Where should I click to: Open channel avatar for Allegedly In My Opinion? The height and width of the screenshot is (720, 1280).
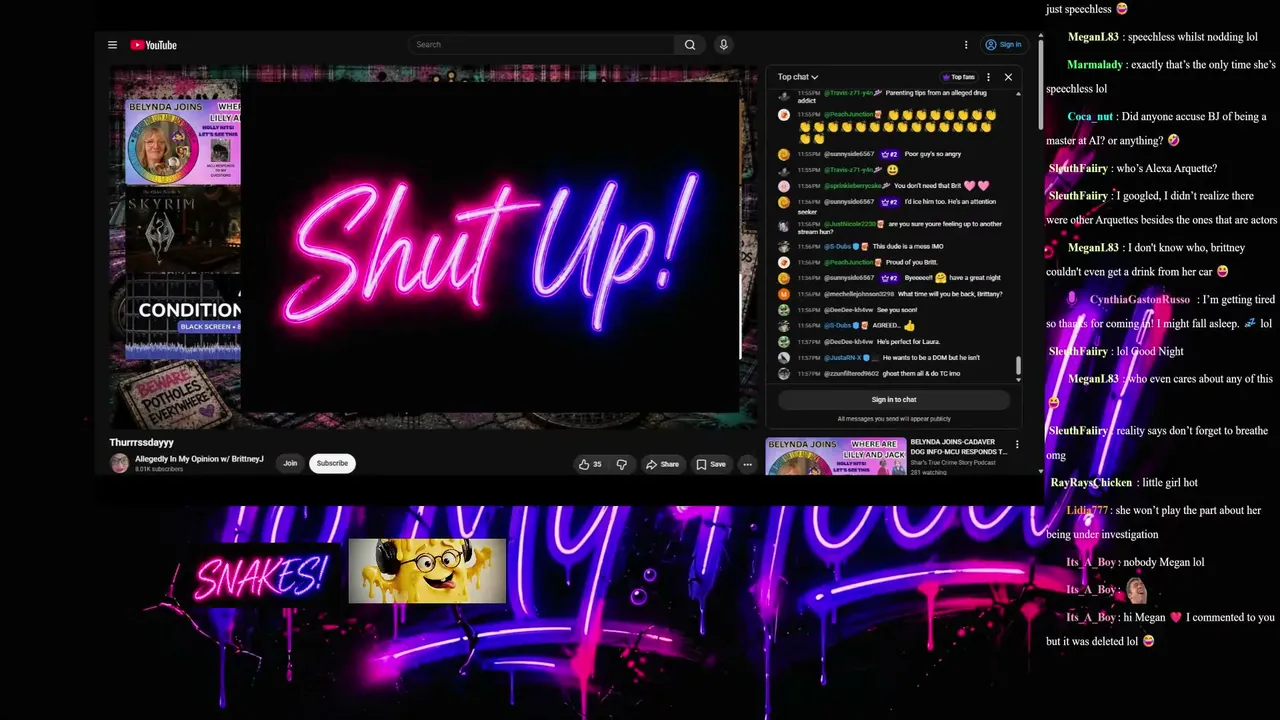[120, 463]
